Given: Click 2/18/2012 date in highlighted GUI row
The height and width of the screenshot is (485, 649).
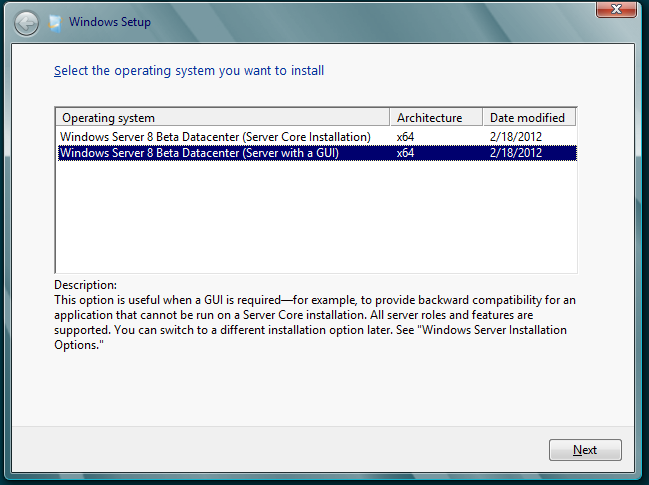Looking at the screenshot, I should click(516, 153).
